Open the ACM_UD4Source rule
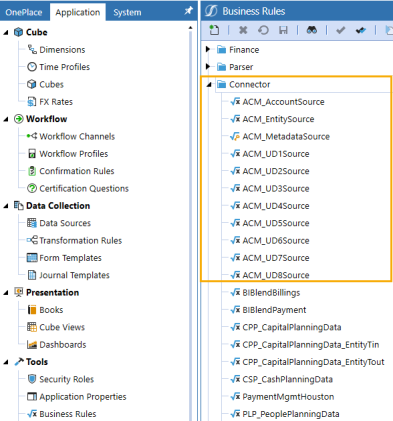This screenshot has height=421, width=393. coord(276,206)
